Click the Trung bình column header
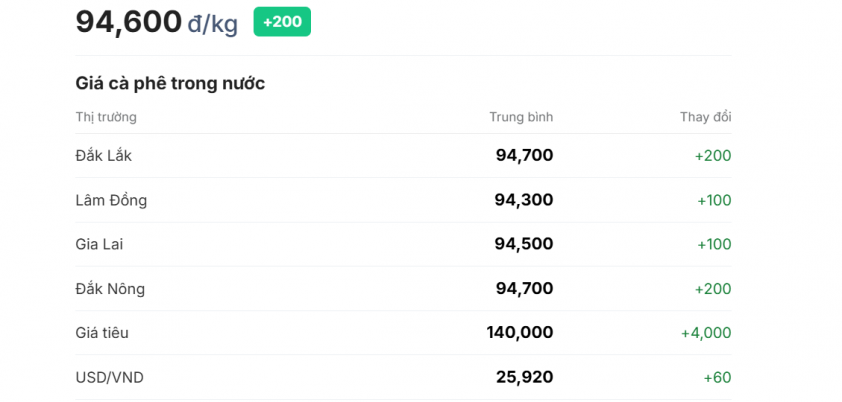Screen dimensions: 842x402 click(521, 117)
